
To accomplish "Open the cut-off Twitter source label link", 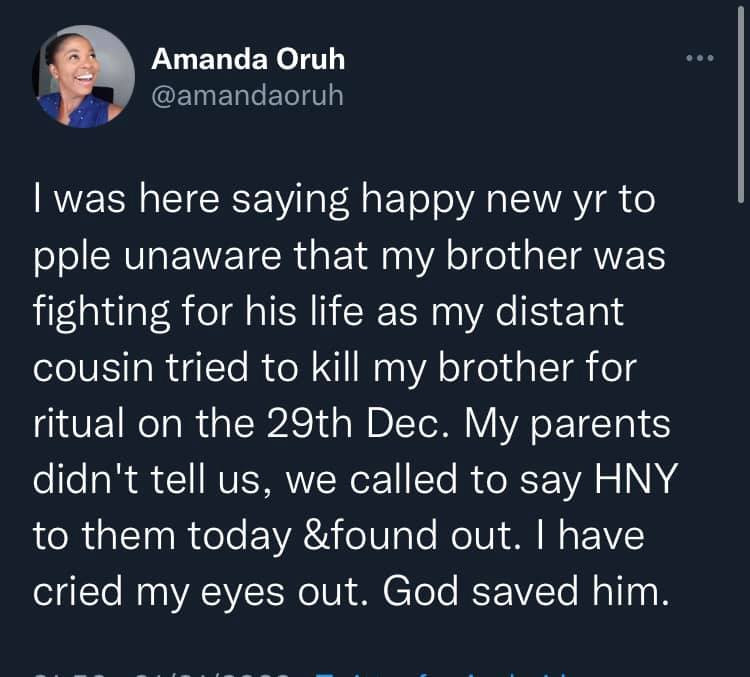I will 420,672.
